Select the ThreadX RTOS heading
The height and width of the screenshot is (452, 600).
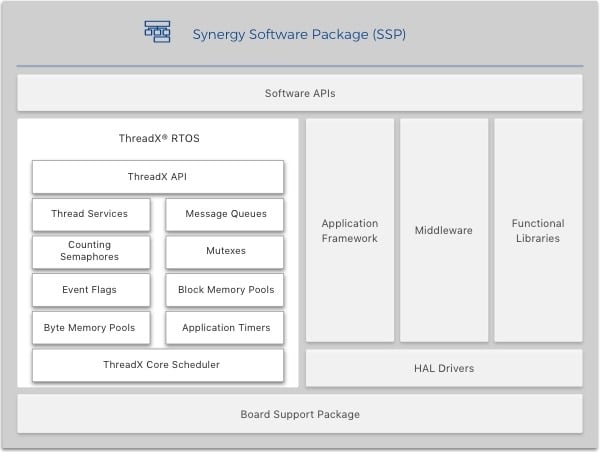158,138
